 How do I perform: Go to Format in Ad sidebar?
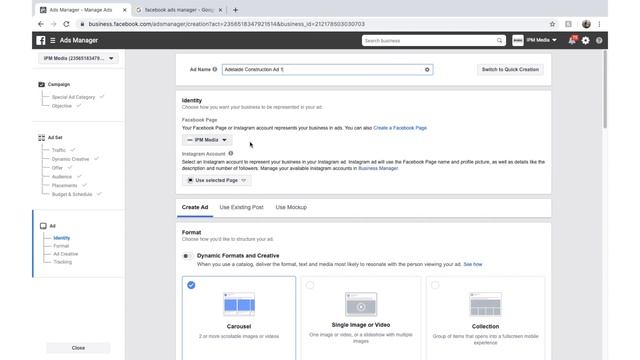tap(61, 246)
